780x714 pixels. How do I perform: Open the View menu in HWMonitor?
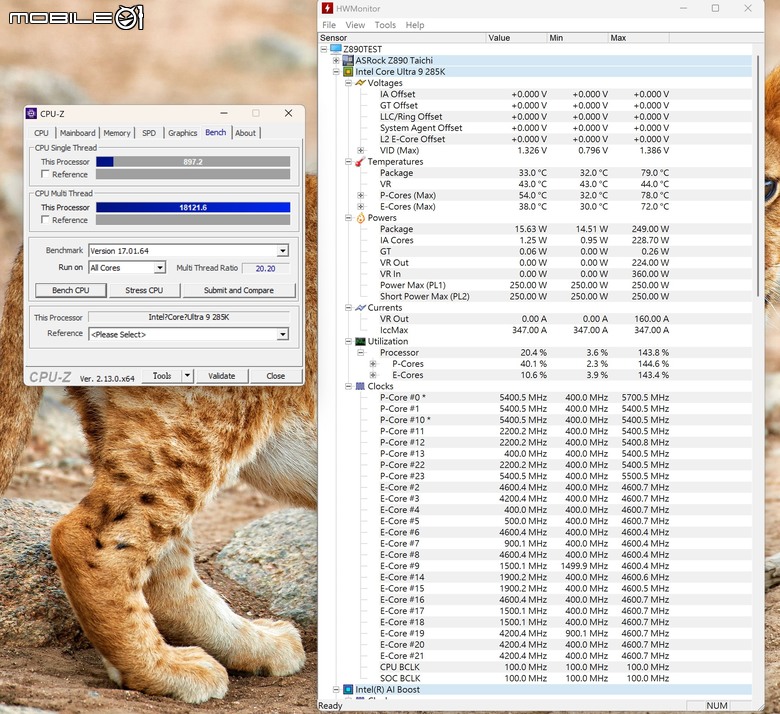355,25
